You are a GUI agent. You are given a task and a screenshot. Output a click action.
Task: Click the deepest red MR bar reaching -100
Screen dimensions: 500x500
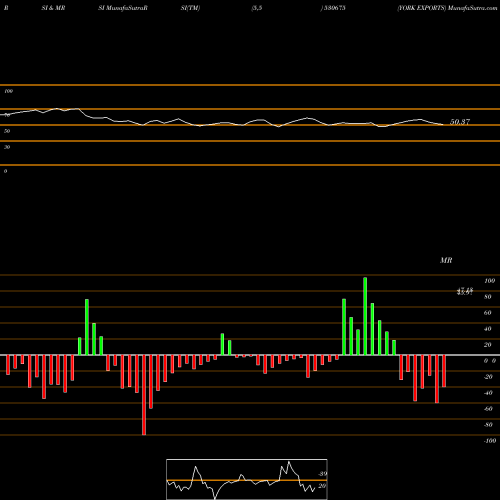pyautogui.click(x=144, y=395)
